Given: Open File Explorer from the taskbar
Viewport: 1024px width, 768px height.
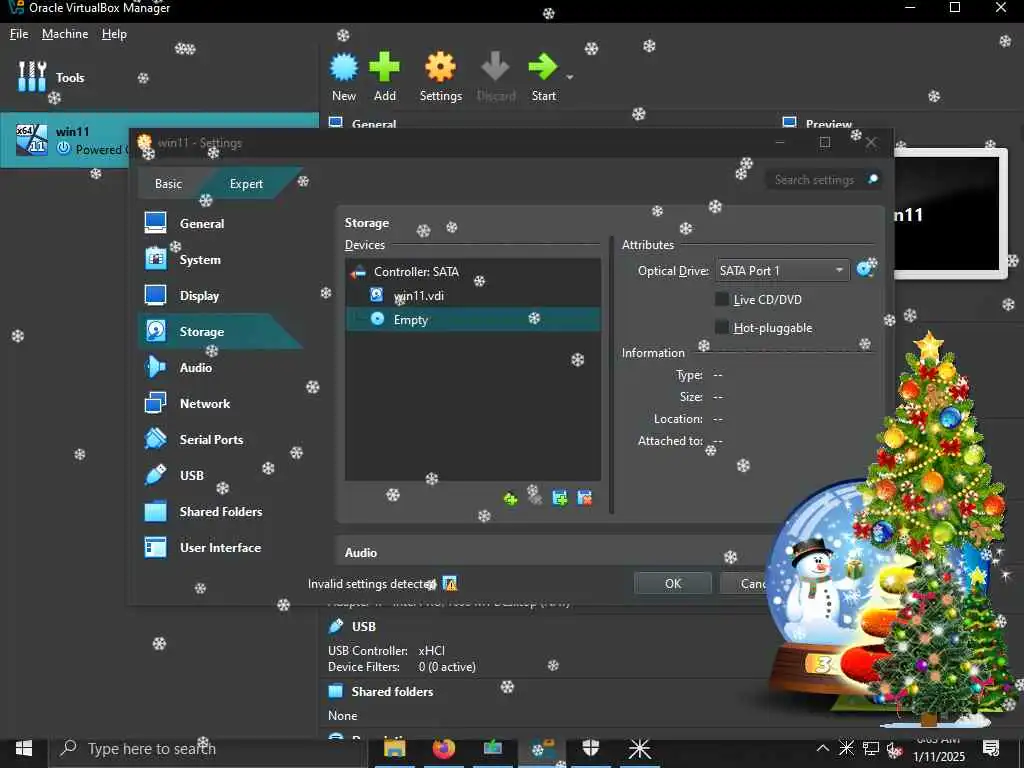Looking at the screenshot, I should 394,748.
